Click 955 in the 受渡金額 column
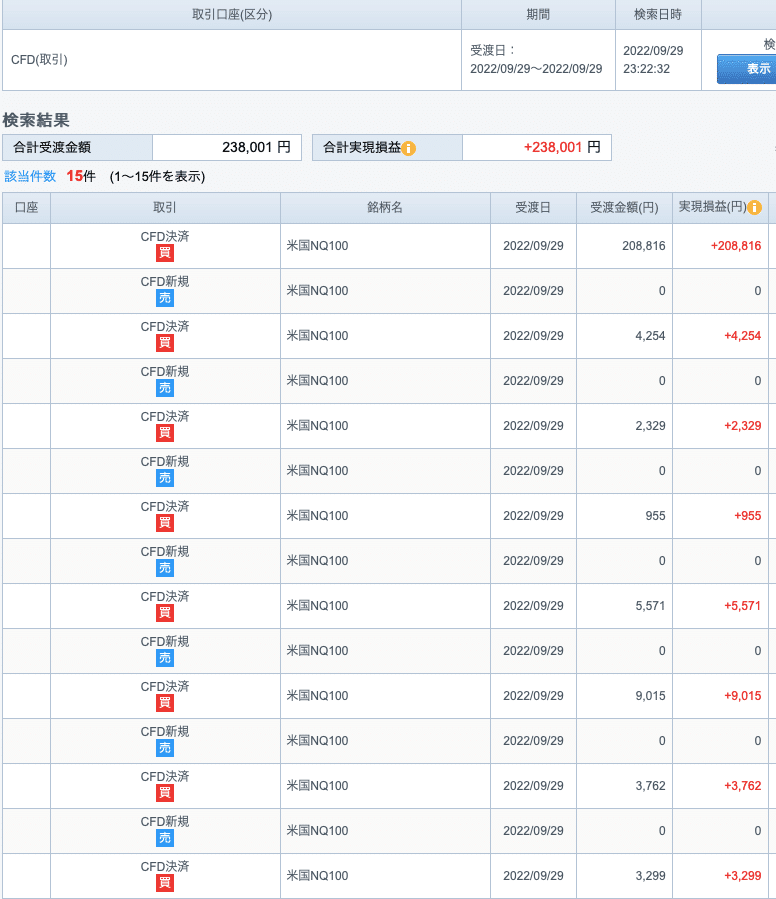Image resolution: width=776 pixels, height=899 pixels. tap(655, 516)
